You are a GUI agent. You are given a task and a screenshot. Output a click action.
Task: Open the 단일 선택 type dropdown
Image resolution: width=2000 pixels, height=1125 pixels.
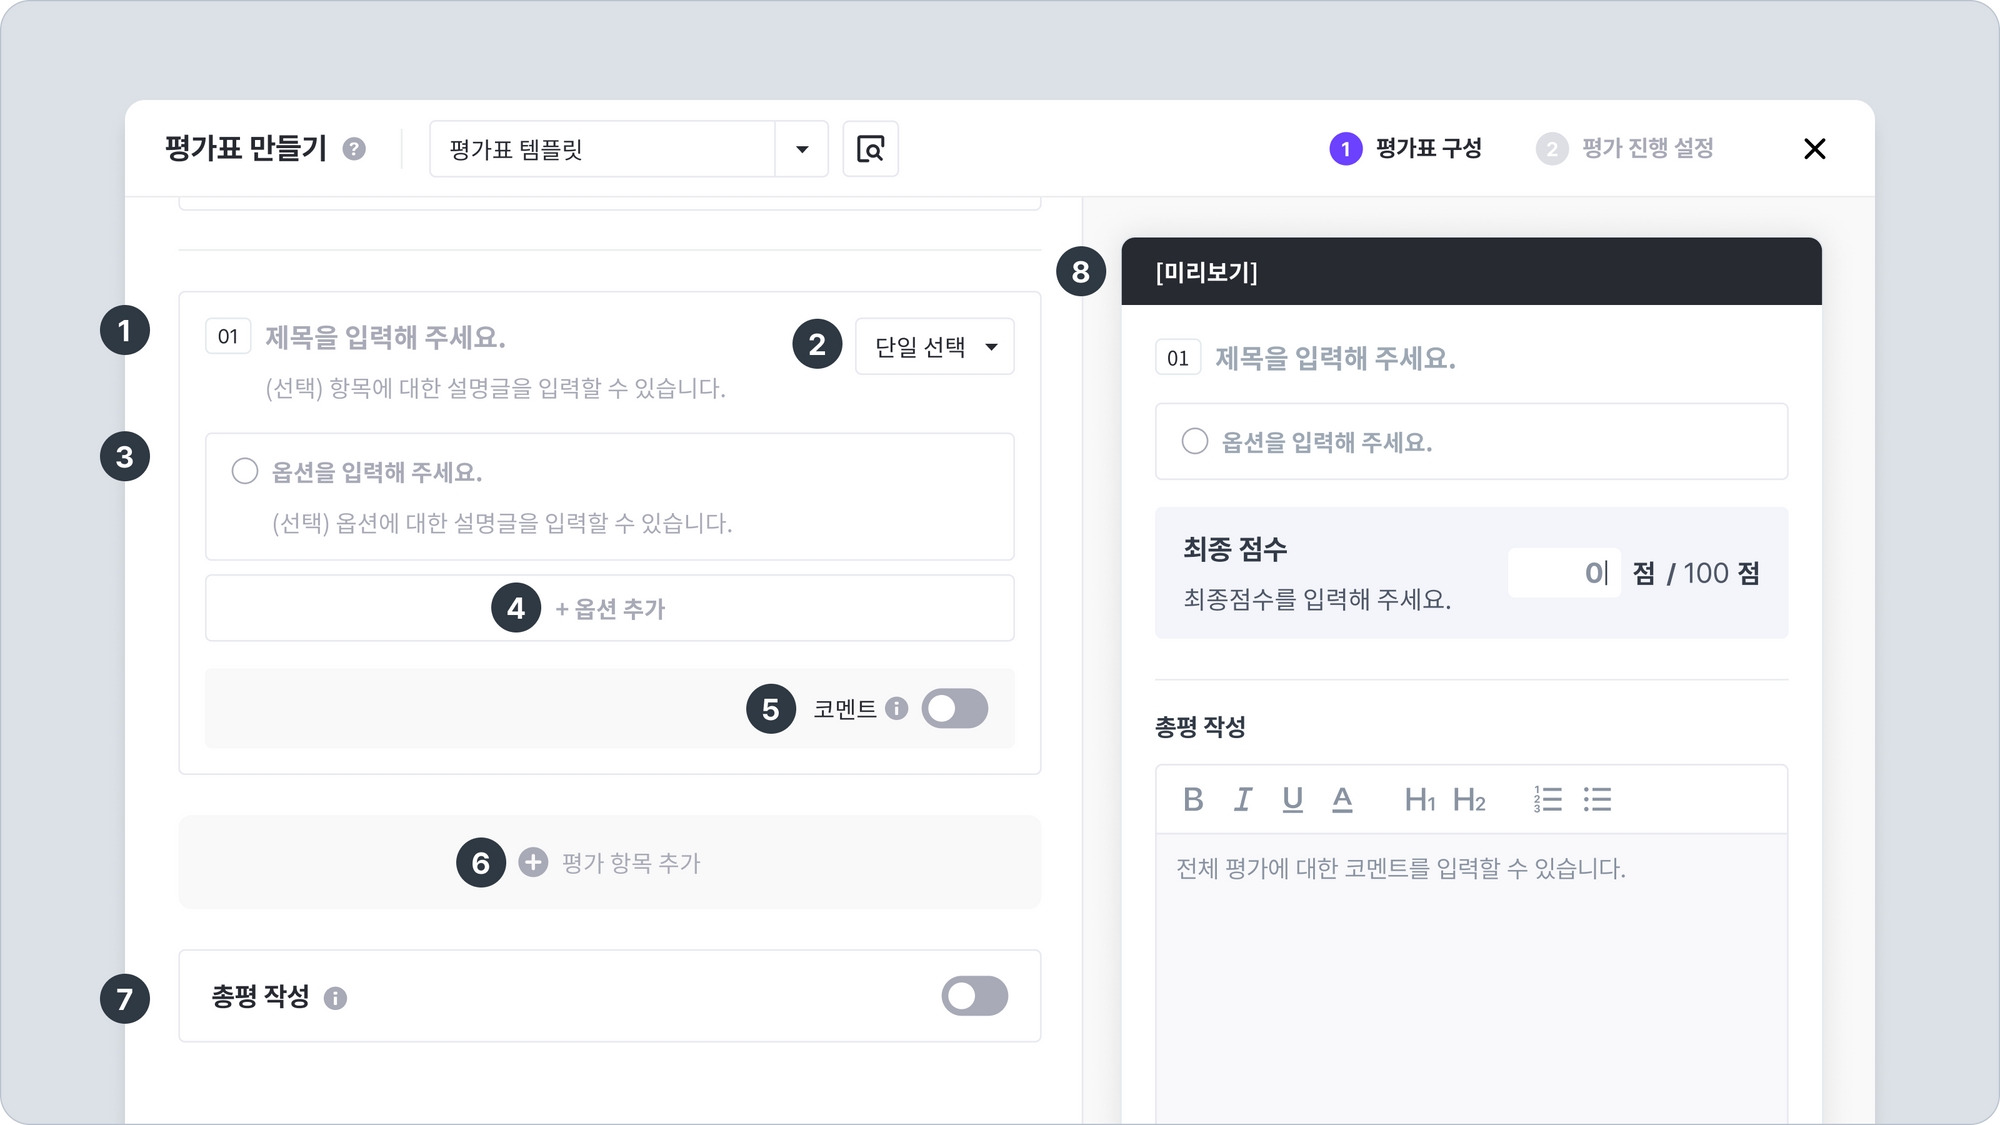pos(934,347)
